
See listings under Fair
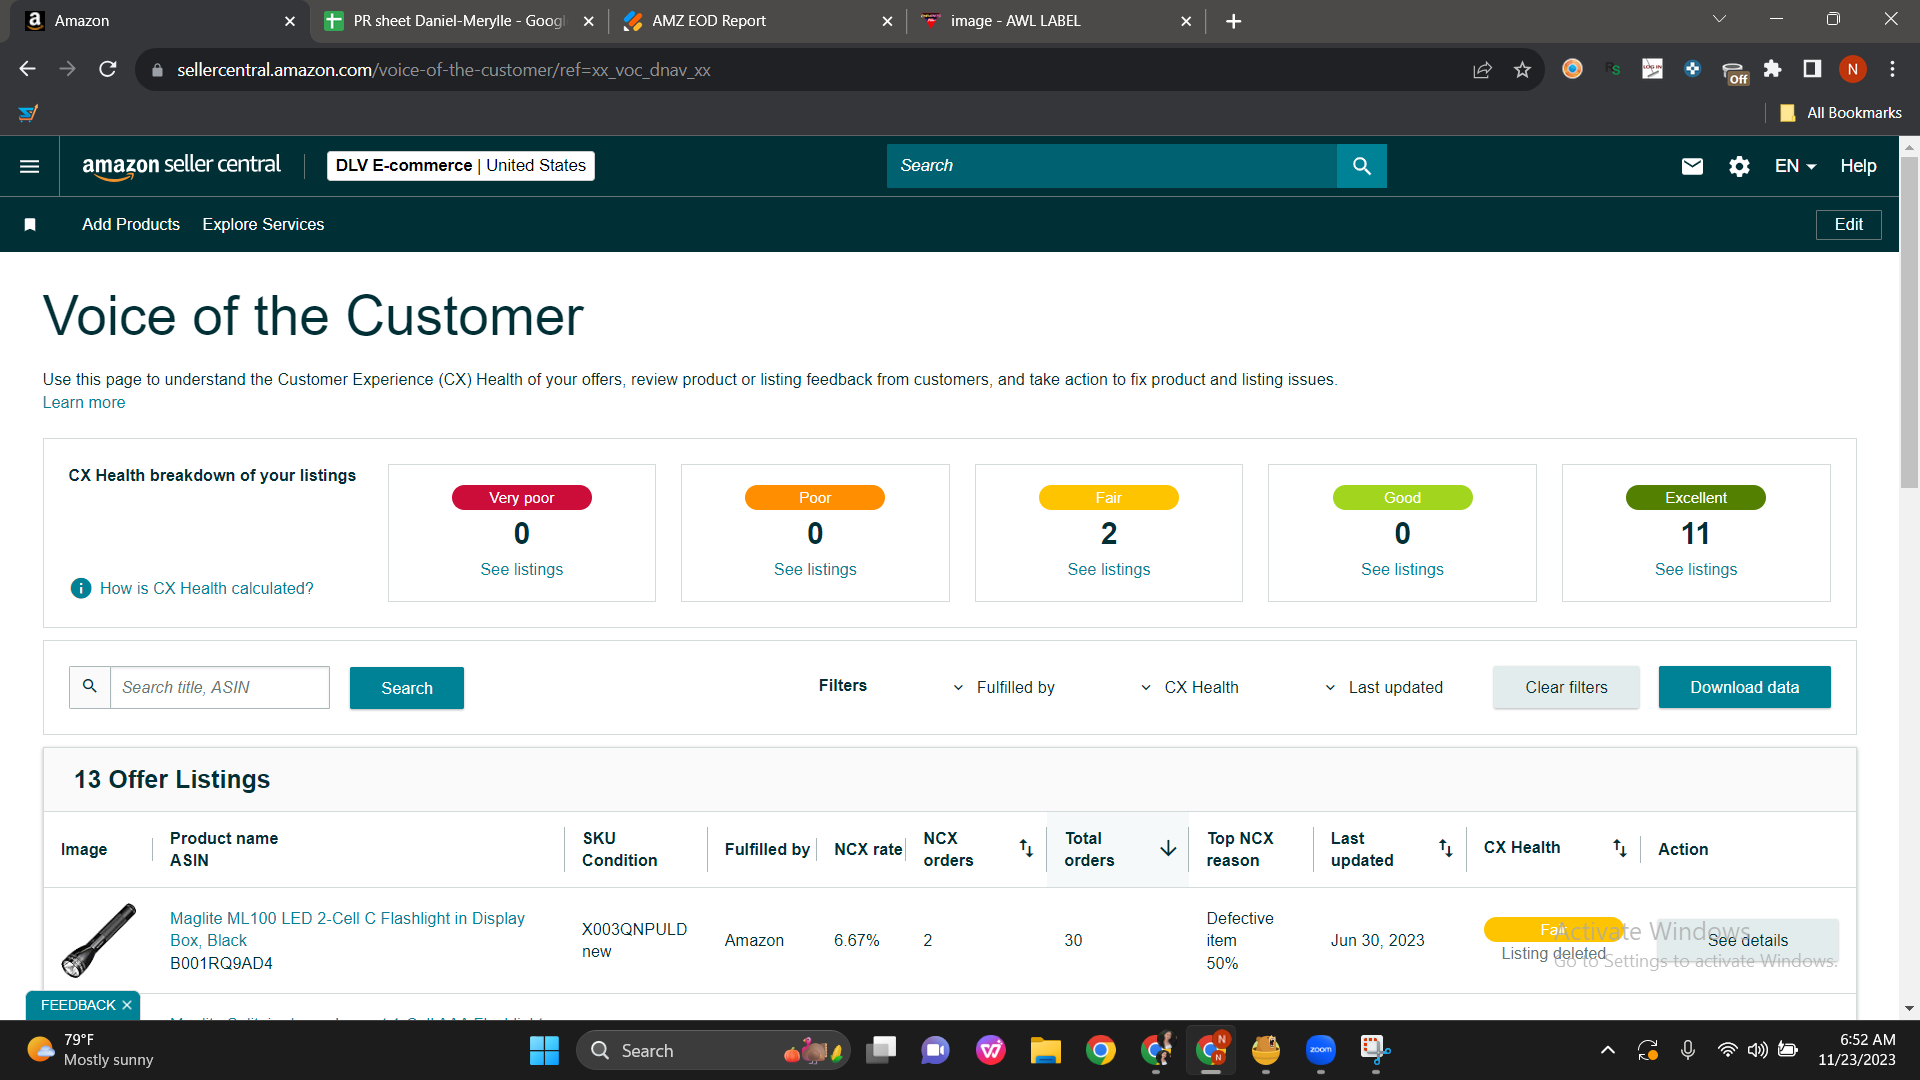tap(1108, 569)
